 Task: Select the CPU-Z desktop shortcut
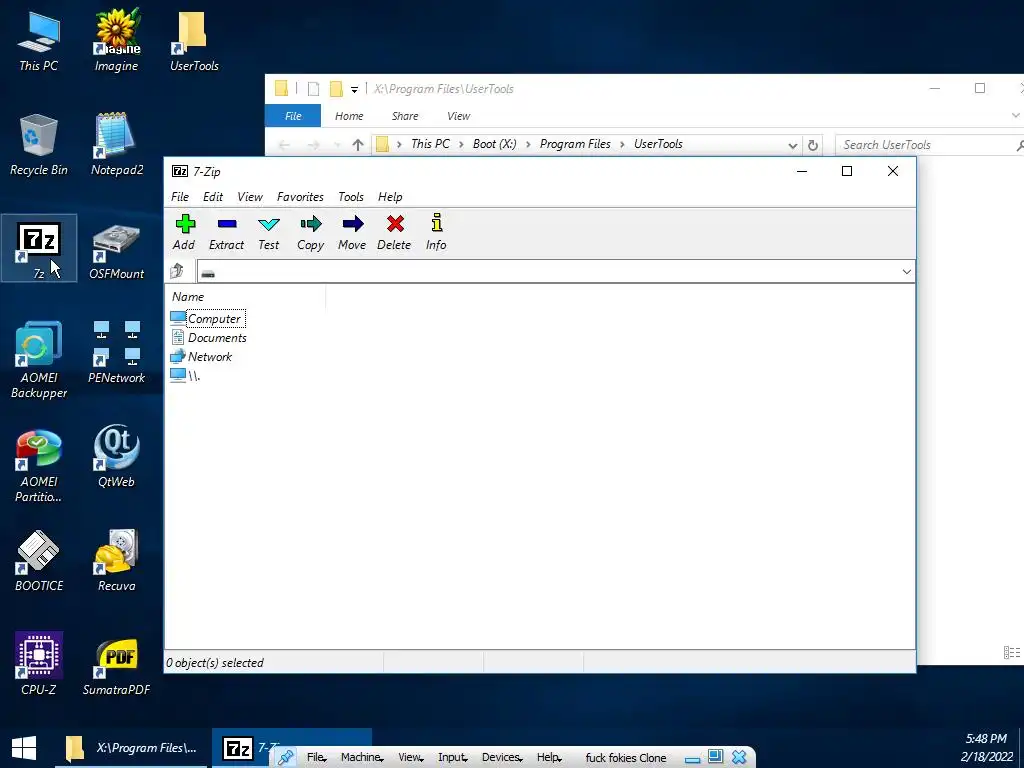point(39,664)
